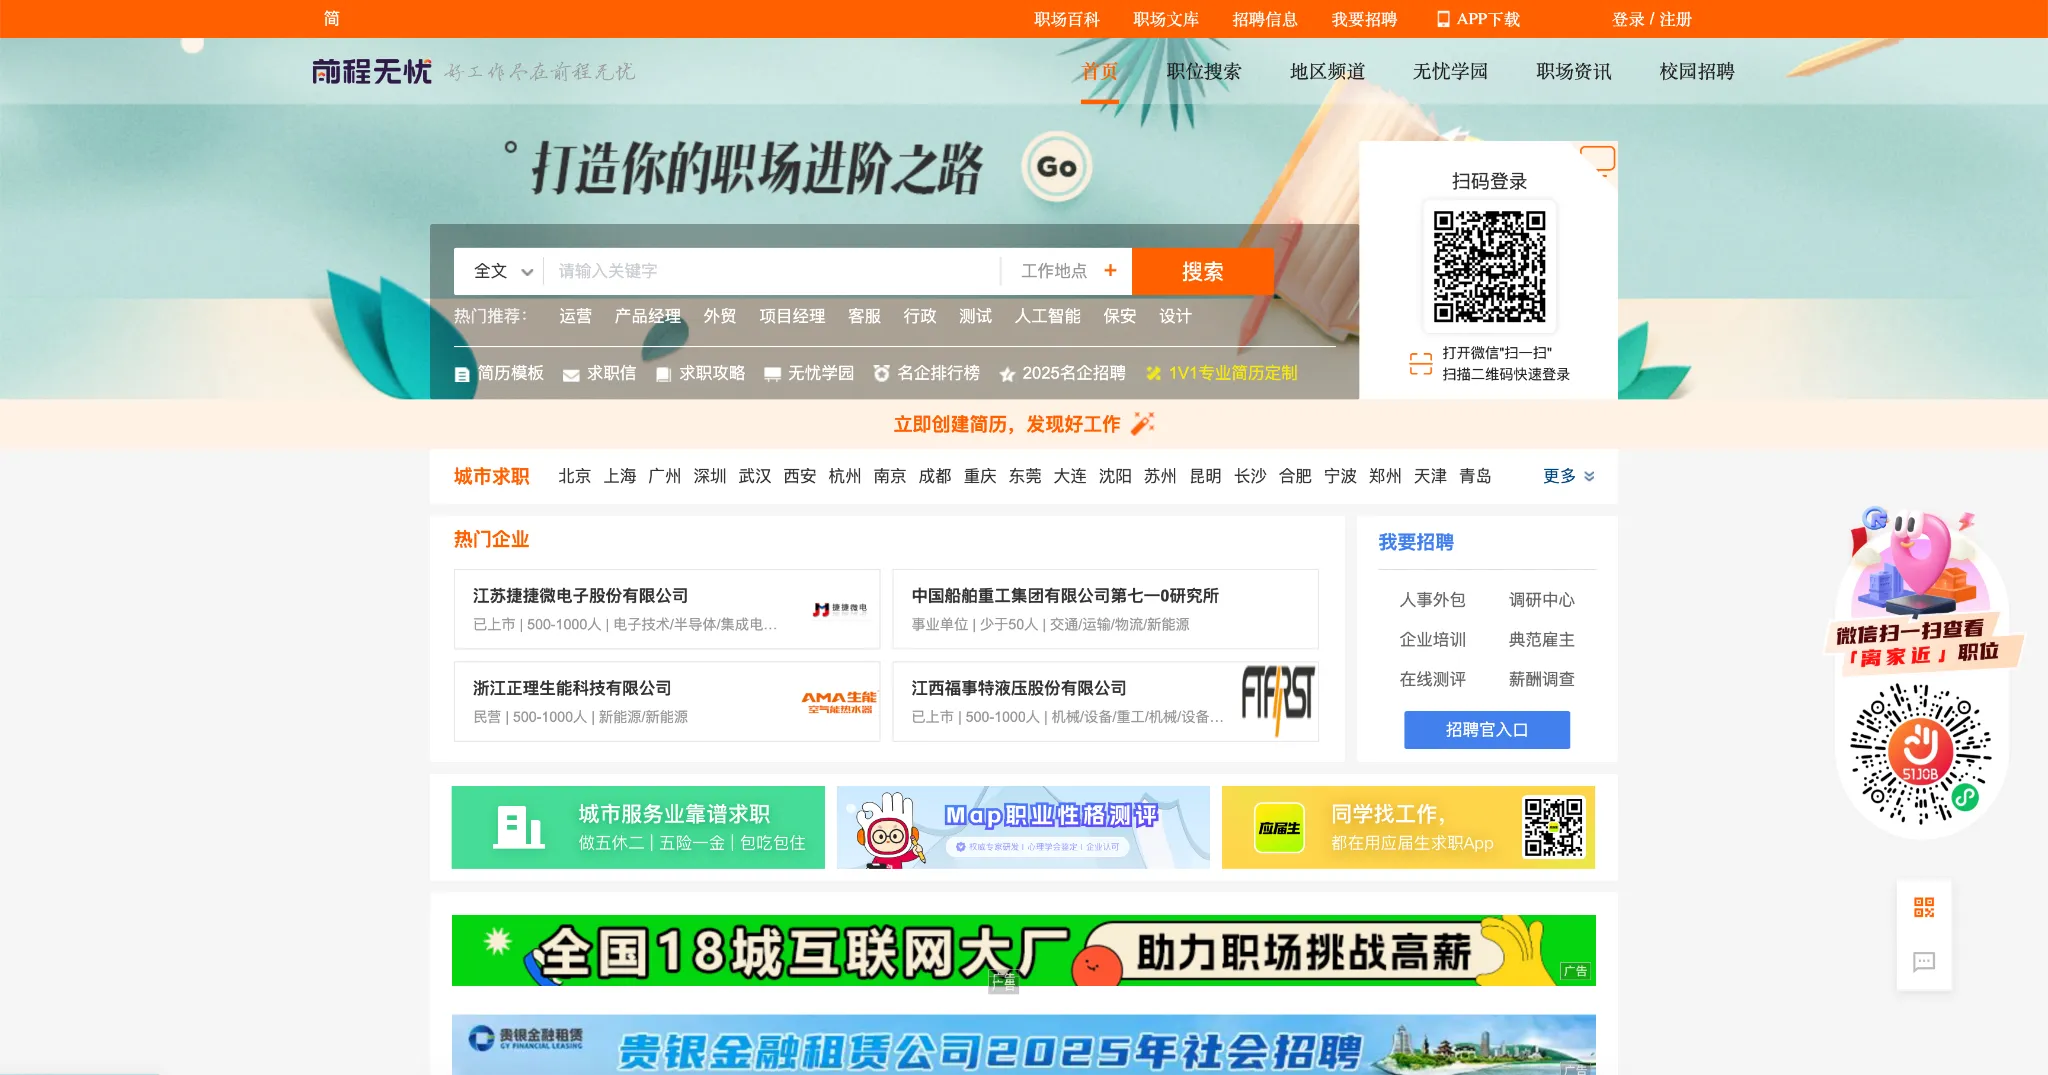Click the AMA生能 company logo

[838, 702]
